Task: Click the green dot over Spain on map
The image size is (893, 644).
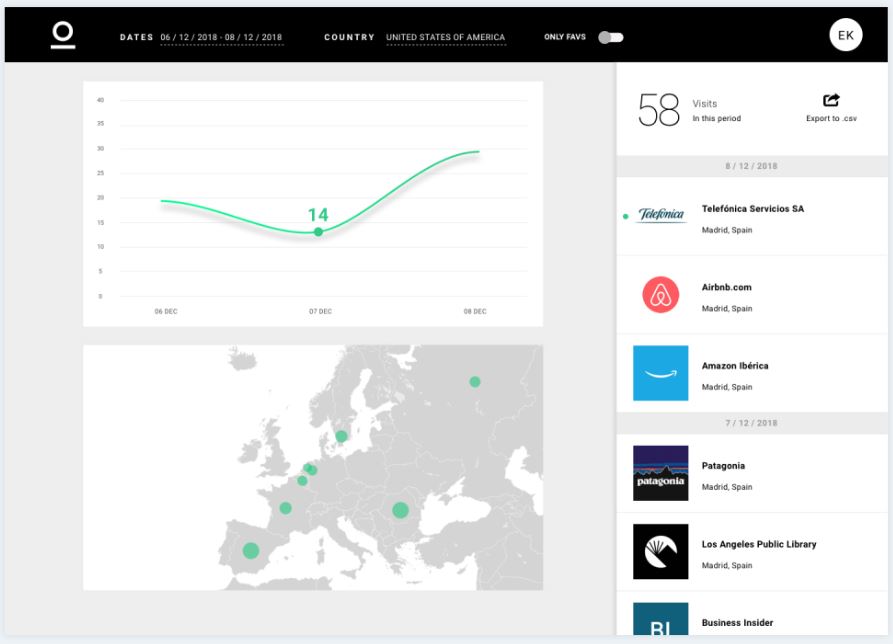Action: (x=251, y=551)
